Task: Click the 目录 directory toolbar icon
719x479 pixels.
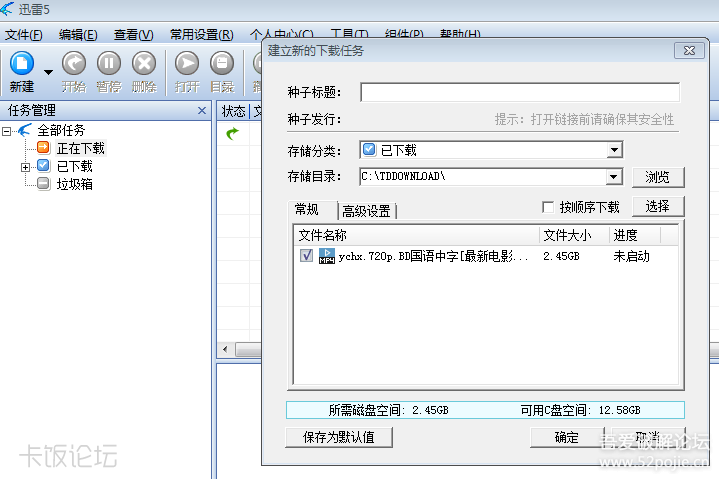Action: click(x=222, y=64)
